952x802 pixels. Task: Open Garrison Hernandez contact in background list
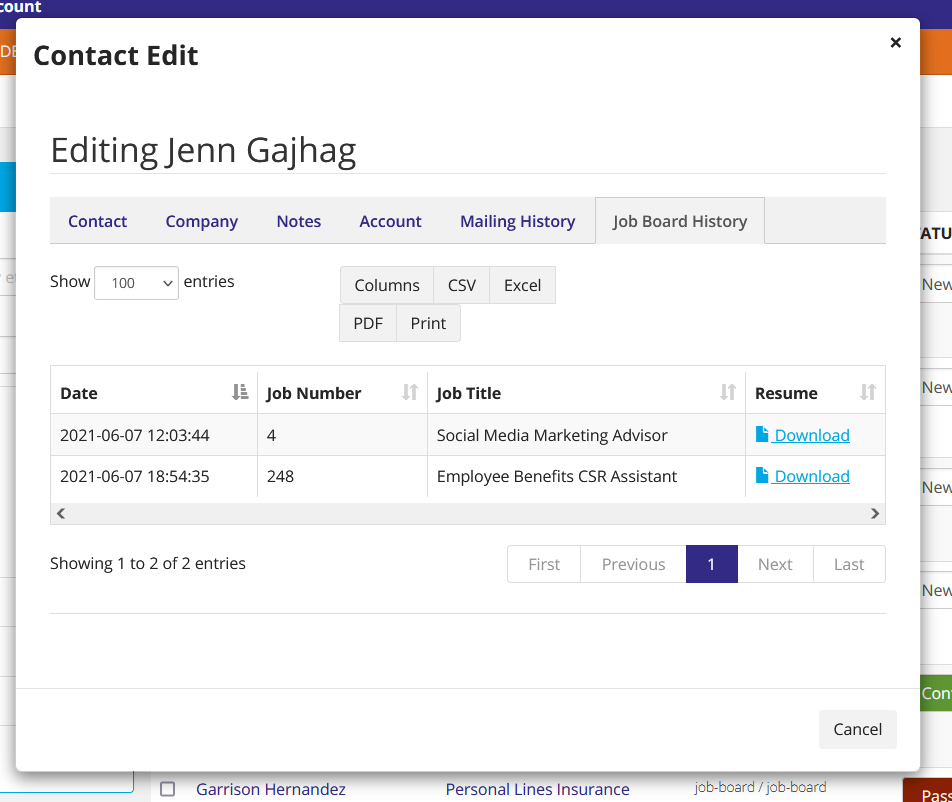(x=271, y=789)
